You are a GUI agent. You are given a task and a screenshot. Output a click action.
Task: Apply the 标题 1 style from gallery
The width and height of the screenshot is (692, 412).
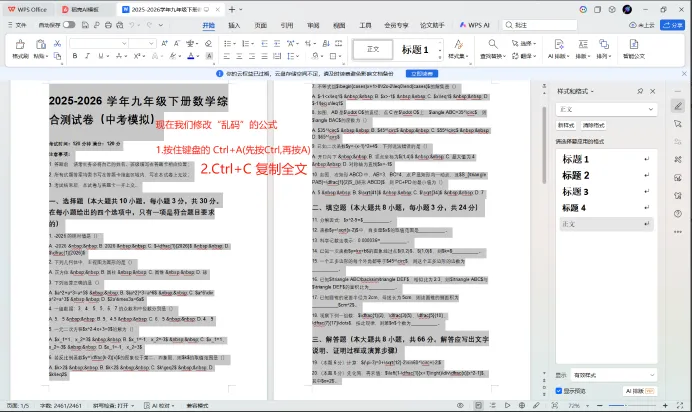pos(415,49)
